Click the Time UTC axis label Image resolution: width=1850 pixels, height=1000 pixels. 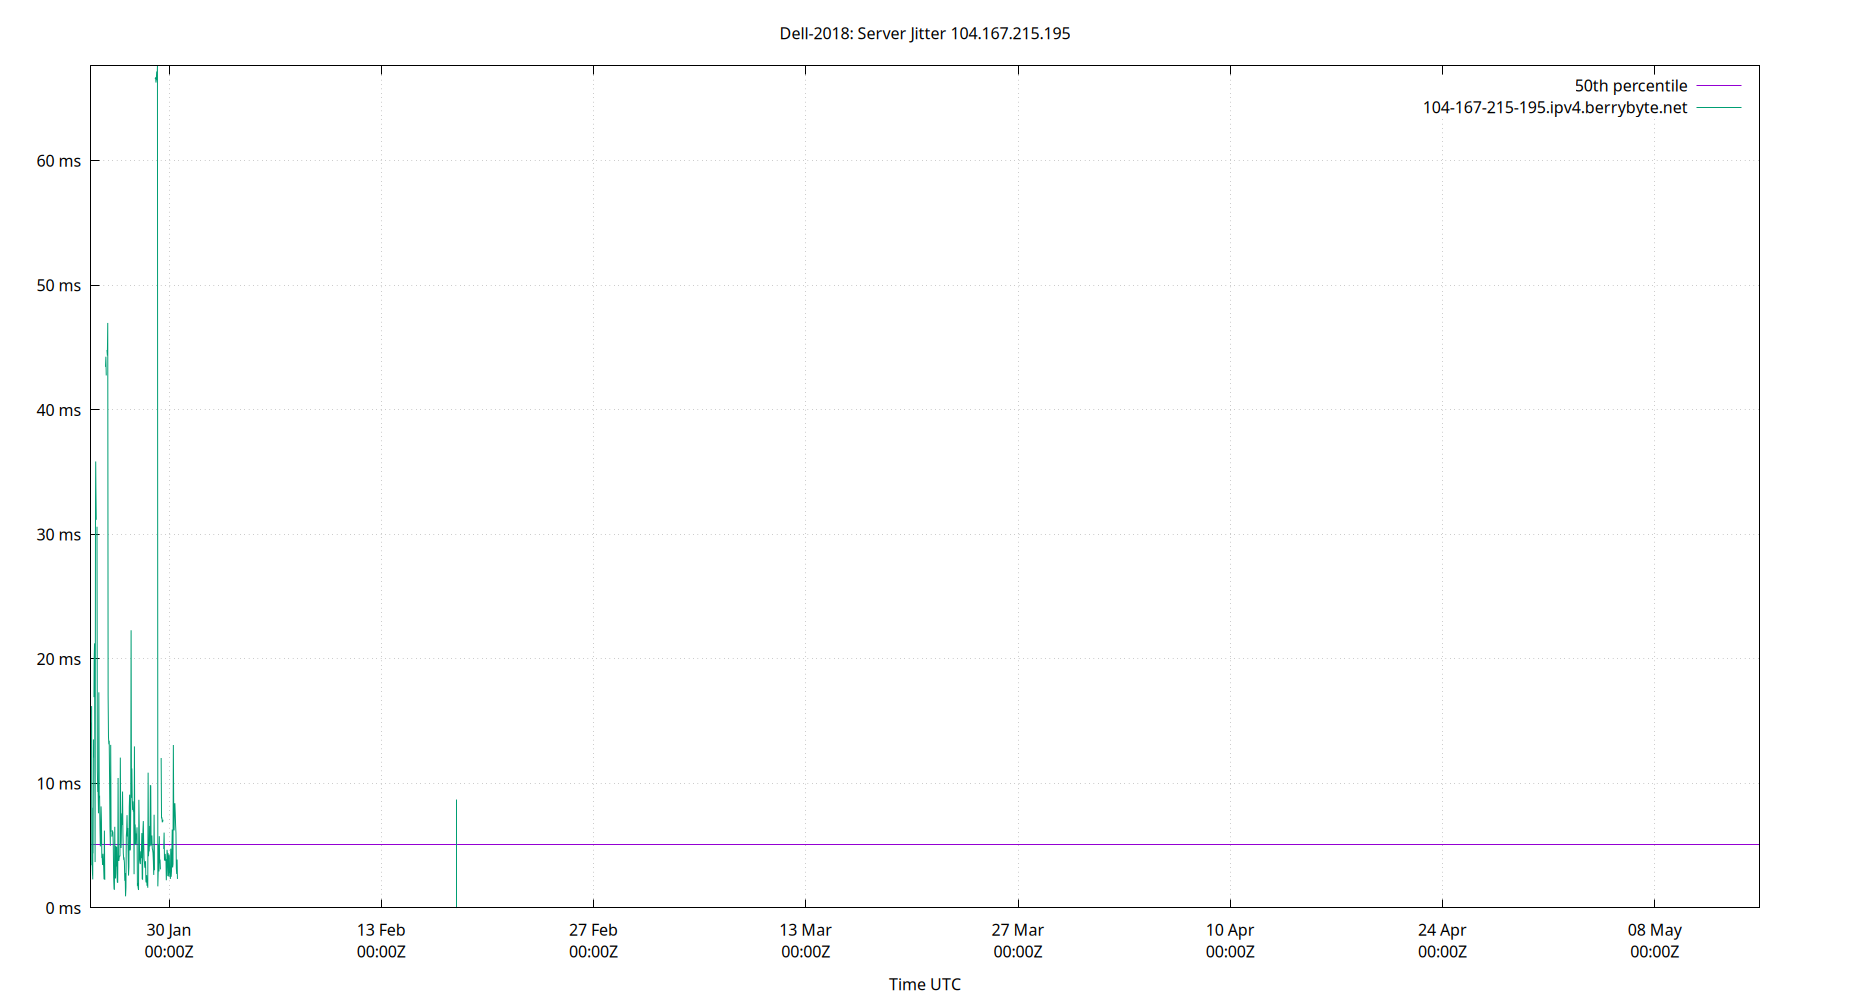(925, 984)
